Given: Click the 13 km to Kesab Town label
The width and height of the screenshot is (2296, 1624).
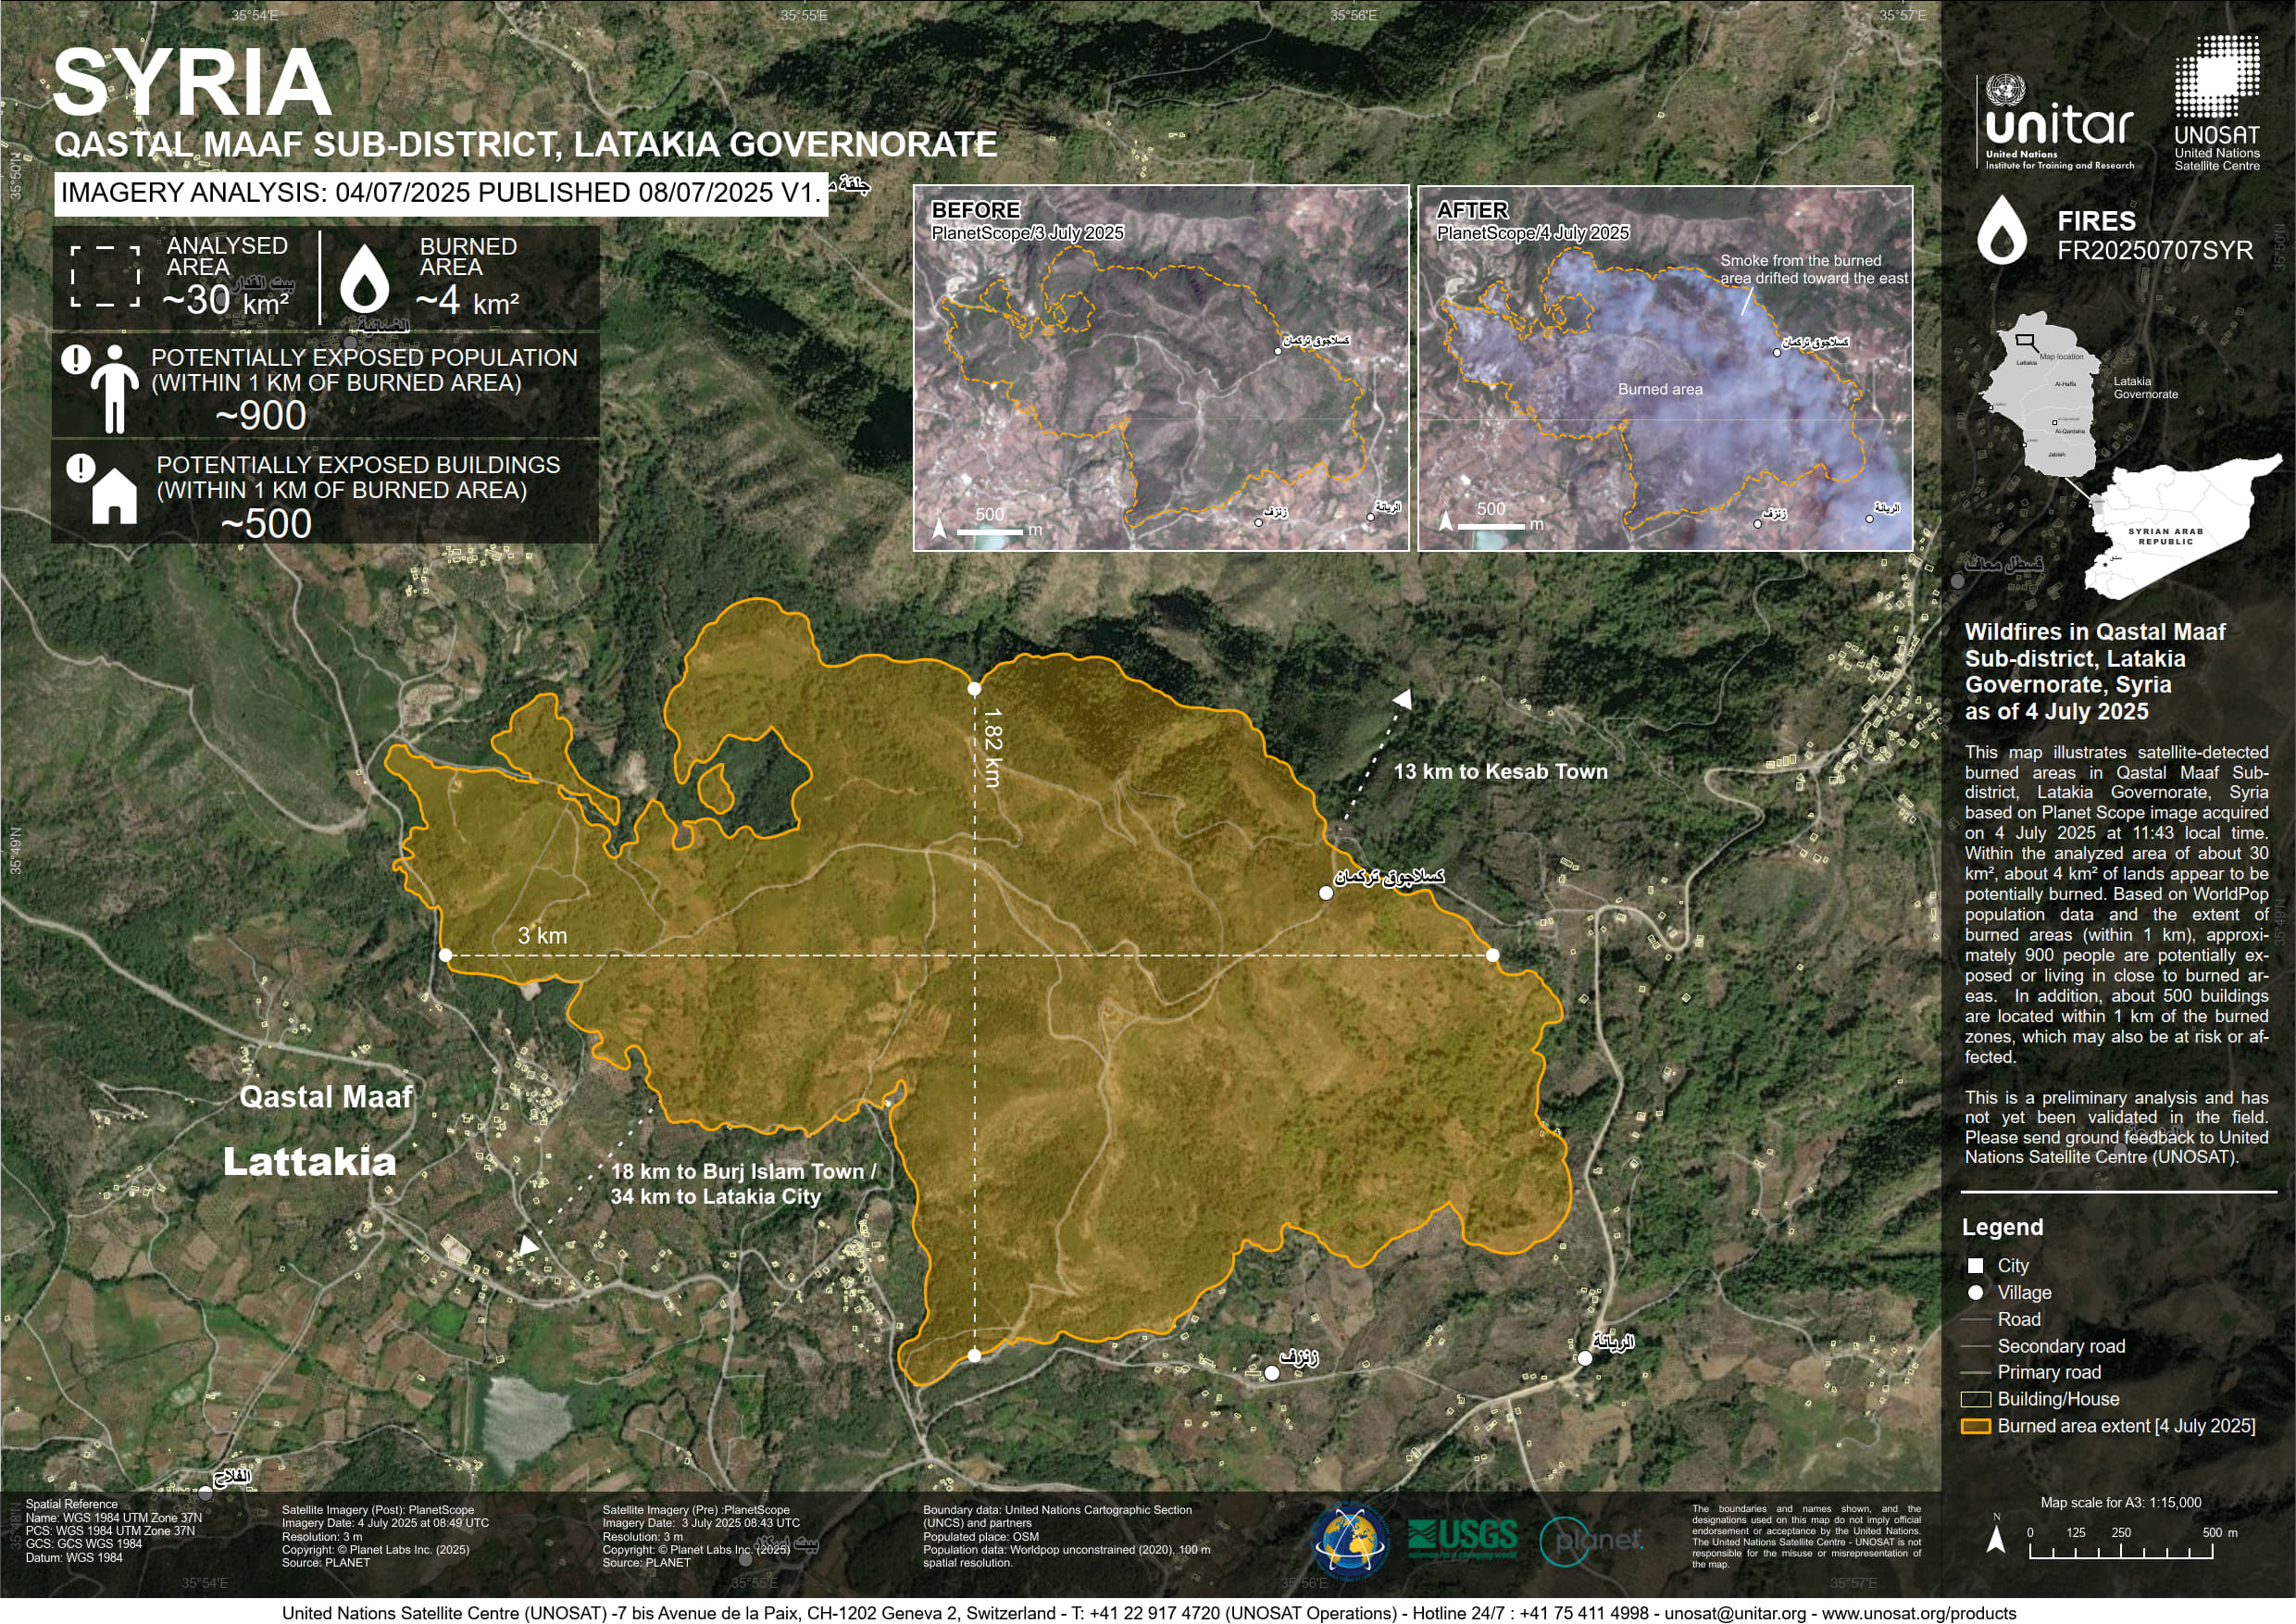Looking at the screenshot, I should point(1500,771).
